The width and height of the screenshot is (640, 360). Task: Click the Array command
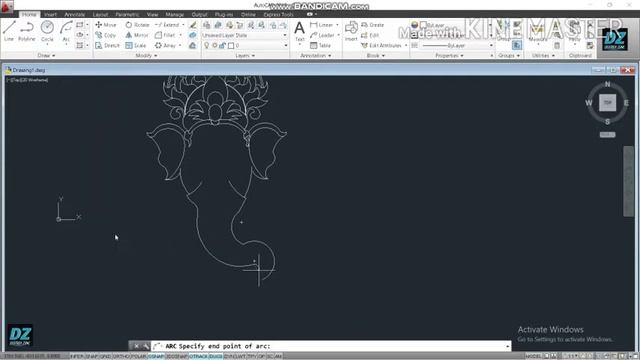tap(166, 46)
